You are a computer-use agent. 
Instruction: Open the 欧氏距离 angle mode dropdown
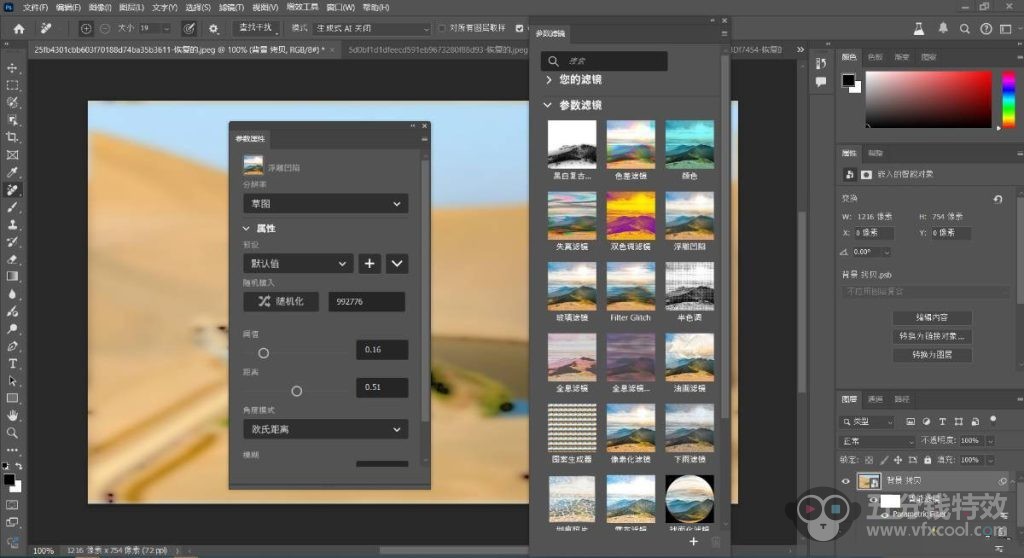(x=326, y=429)
